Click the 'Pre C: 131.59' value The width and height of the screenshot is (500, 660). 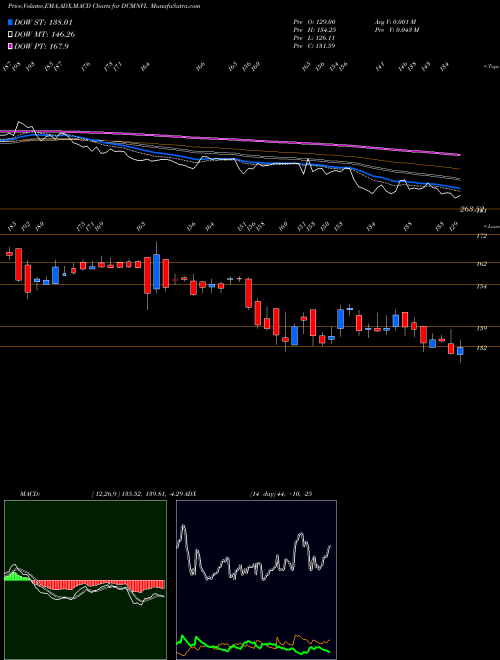[x=314, y=46]
